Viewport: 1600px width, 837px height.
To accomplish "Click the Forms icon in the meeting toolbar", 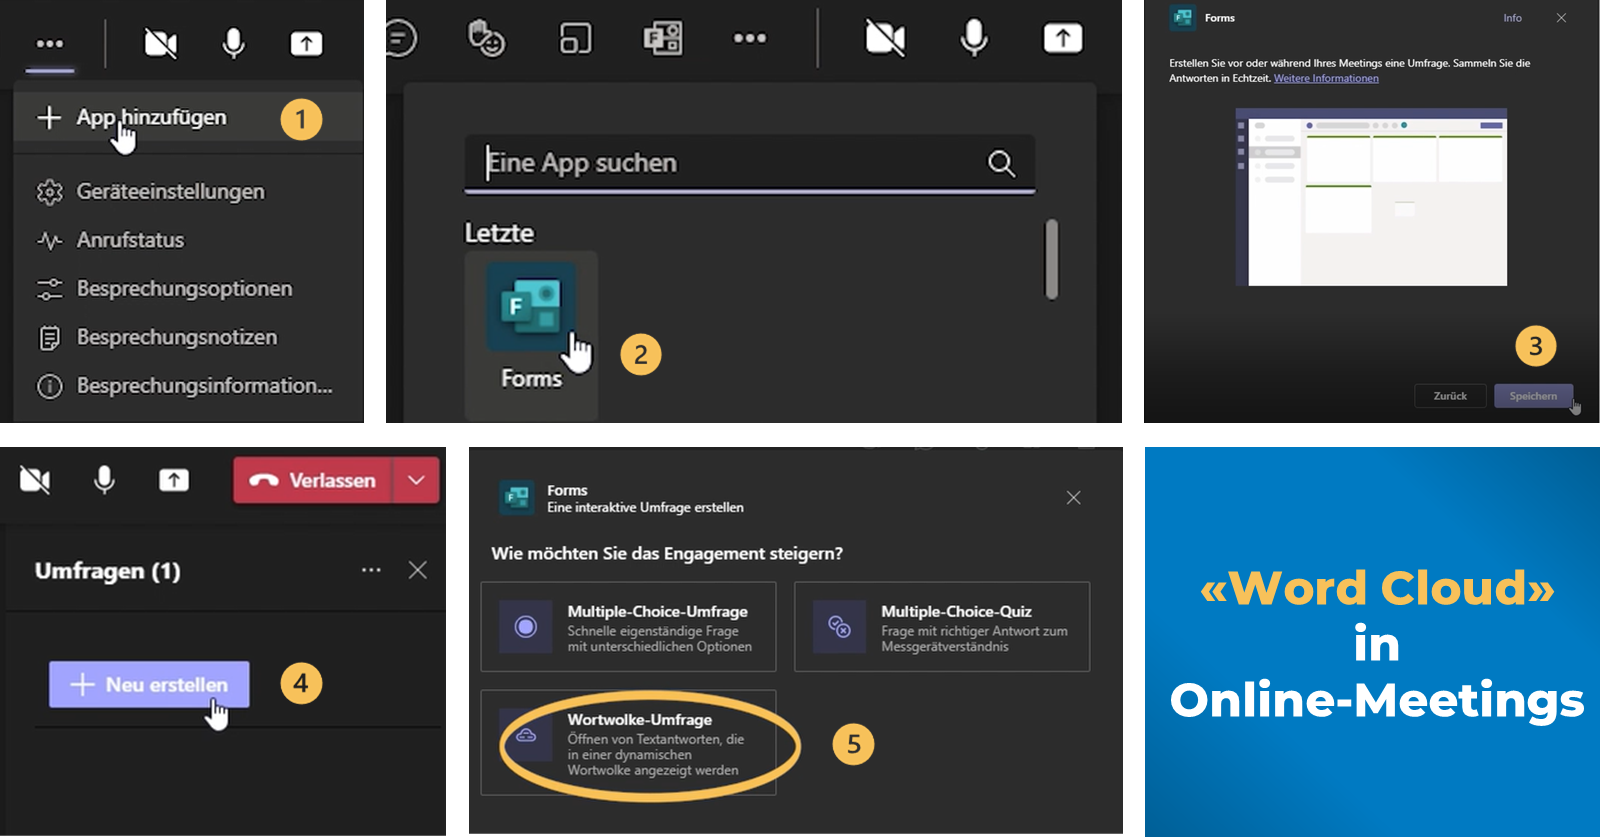I will click(x=662, y=38).
